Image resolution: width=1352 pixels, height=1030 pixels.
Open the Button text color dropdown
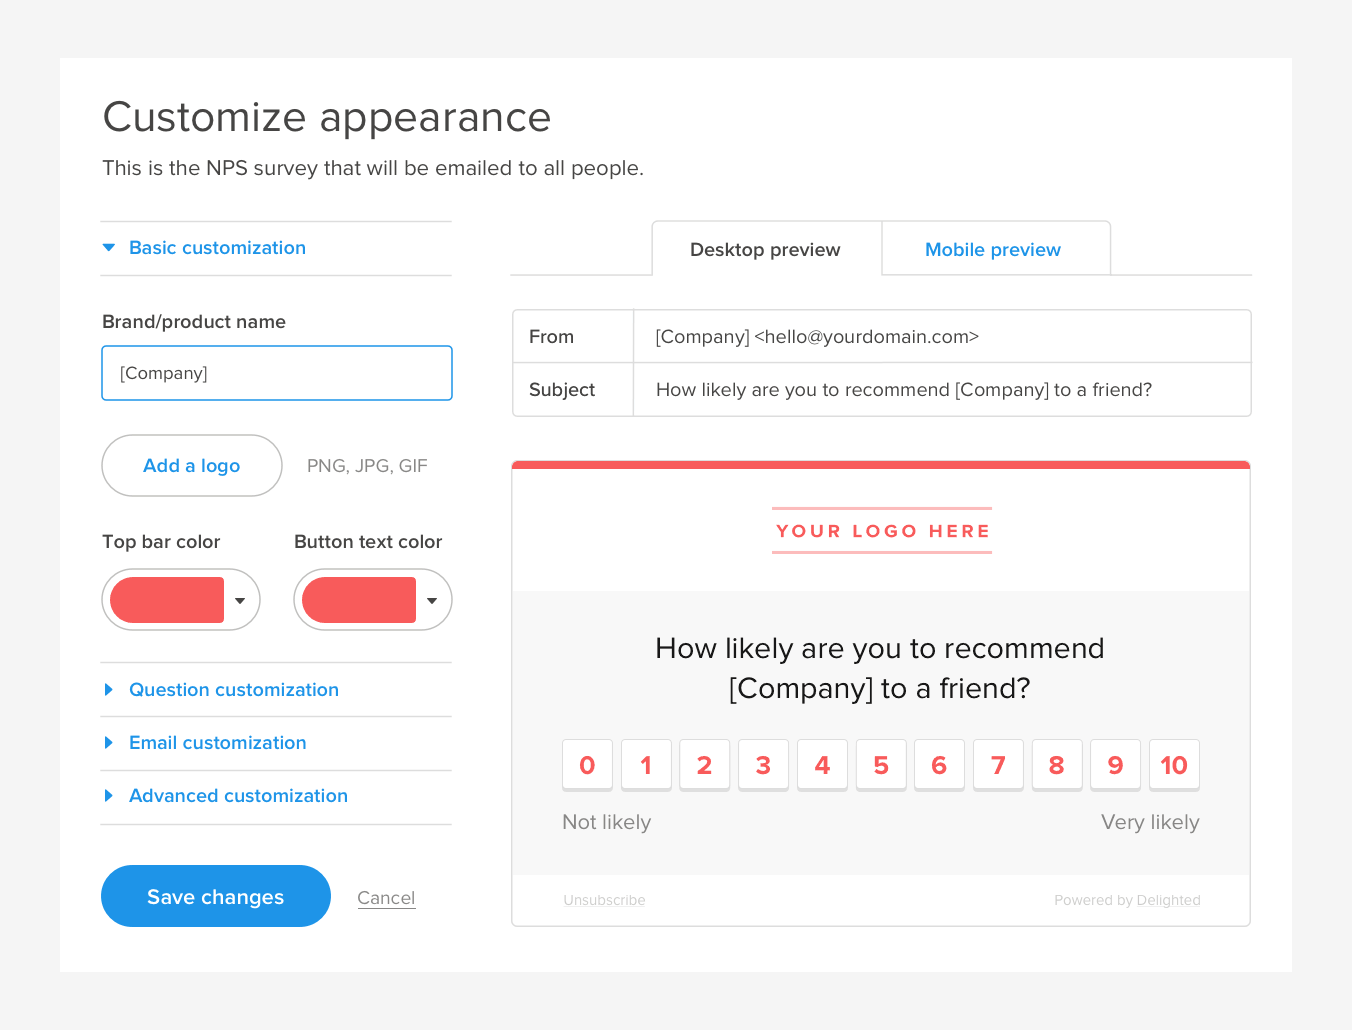(x=431, y=599)
